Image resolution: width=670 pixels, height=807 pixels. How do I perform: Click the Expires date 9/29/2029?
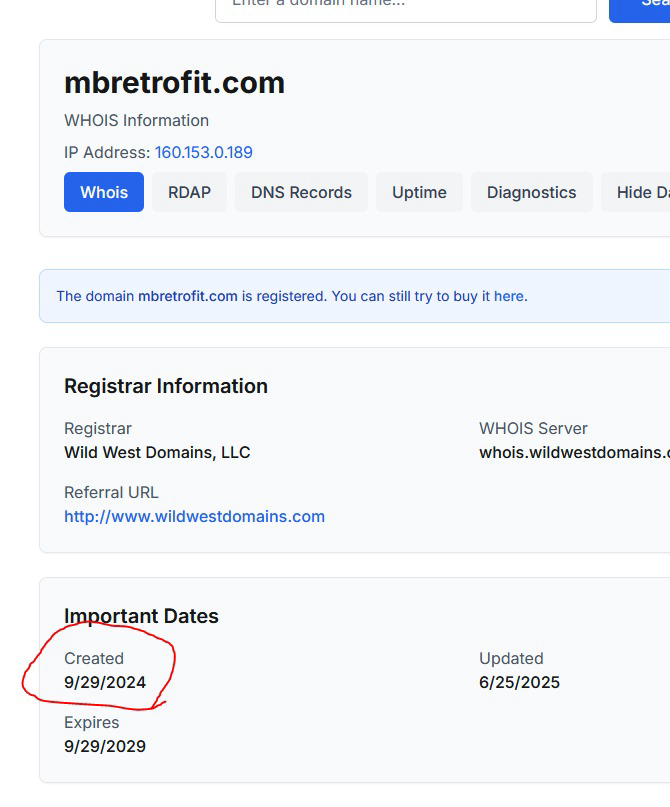[x=105, y=747]
